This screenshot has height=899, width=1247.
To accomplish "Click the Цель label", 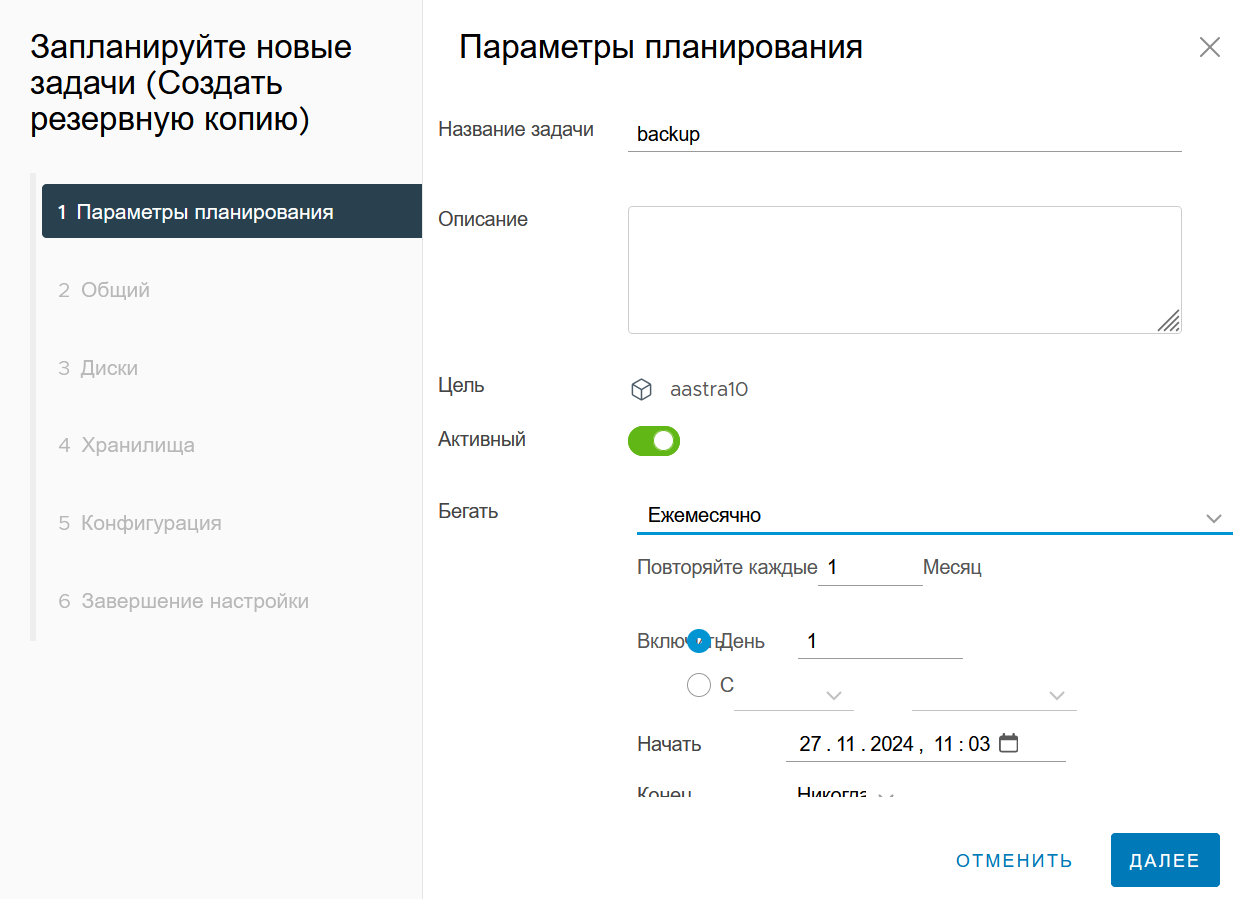I will pos(461,385).
